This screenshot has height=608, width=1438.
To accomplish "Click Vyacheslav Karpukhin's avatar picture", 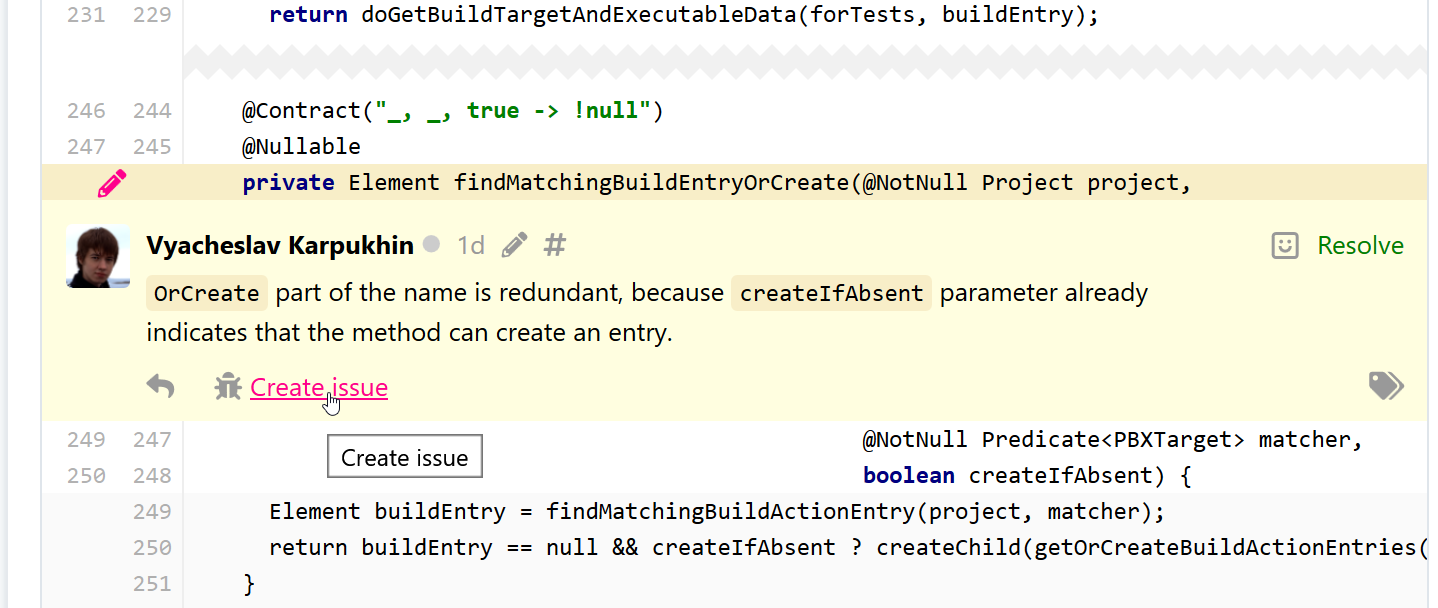I will [x=98, y=256].
